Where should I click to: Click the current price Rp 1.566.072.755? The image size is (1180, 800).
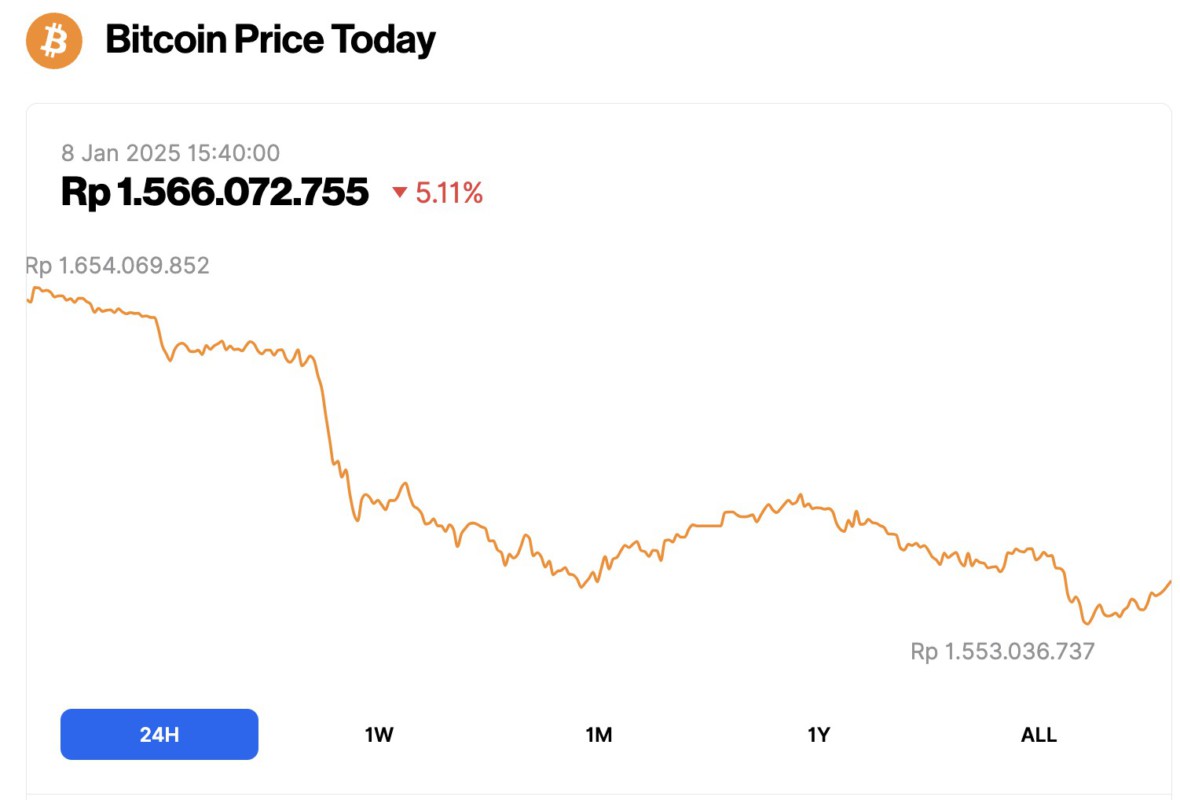click(215, 192)
